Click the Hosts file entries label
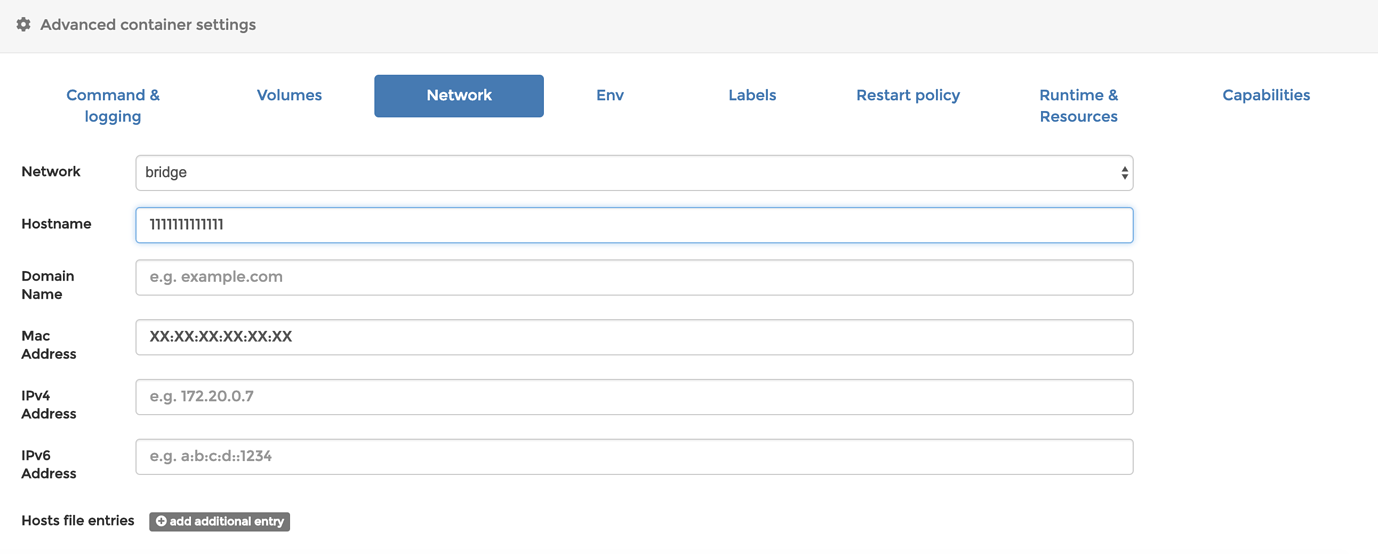Viewport: 1378px width, 554px height. point(78,521)
